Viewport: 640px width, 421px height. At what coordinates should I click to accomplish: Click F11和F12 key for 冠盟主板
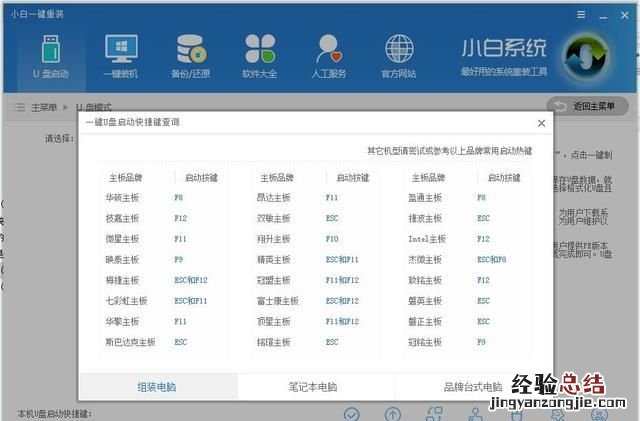tap(342, 280)
